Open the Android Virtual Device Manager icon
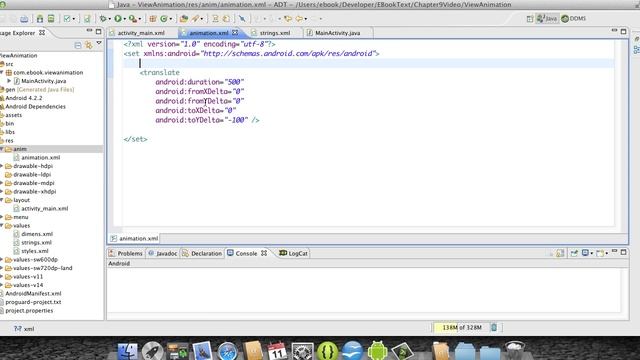 coord(51,19)
